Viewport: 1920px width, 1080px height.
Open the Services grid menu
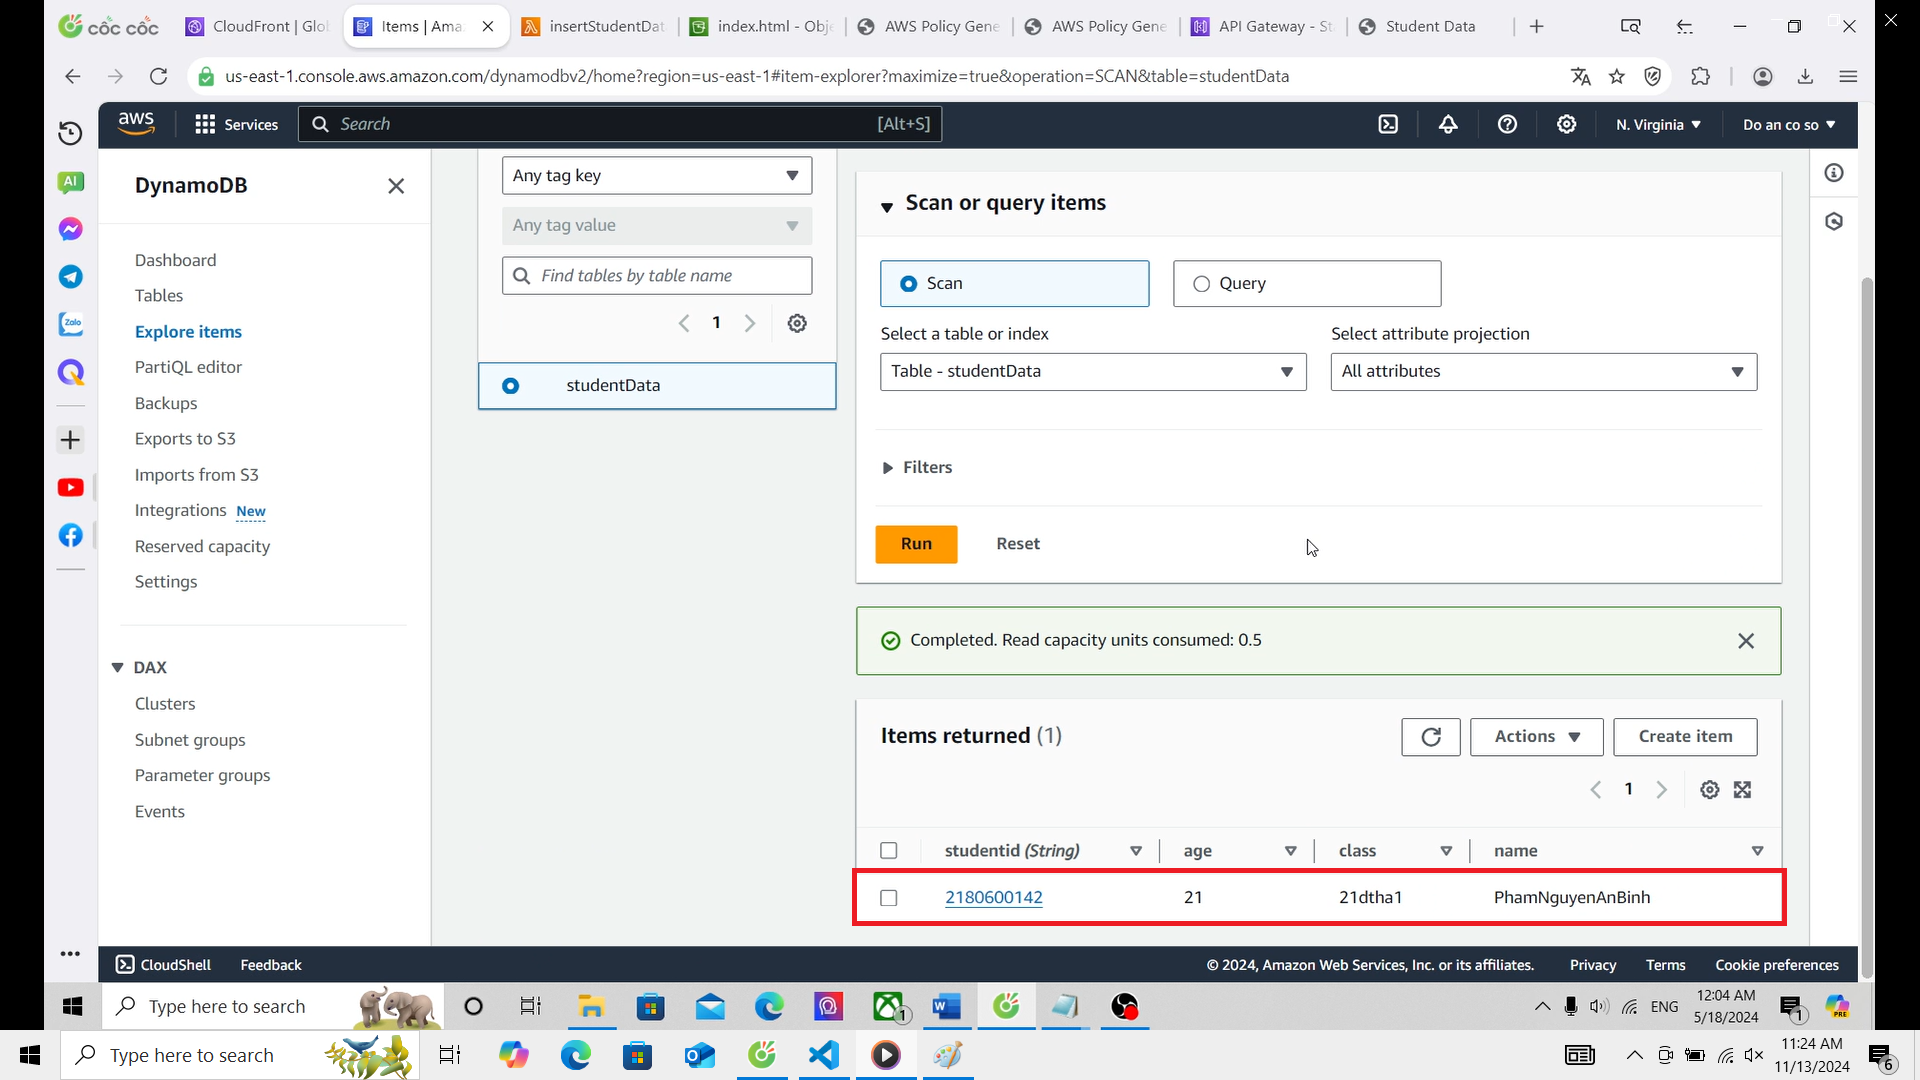[236, 124]
